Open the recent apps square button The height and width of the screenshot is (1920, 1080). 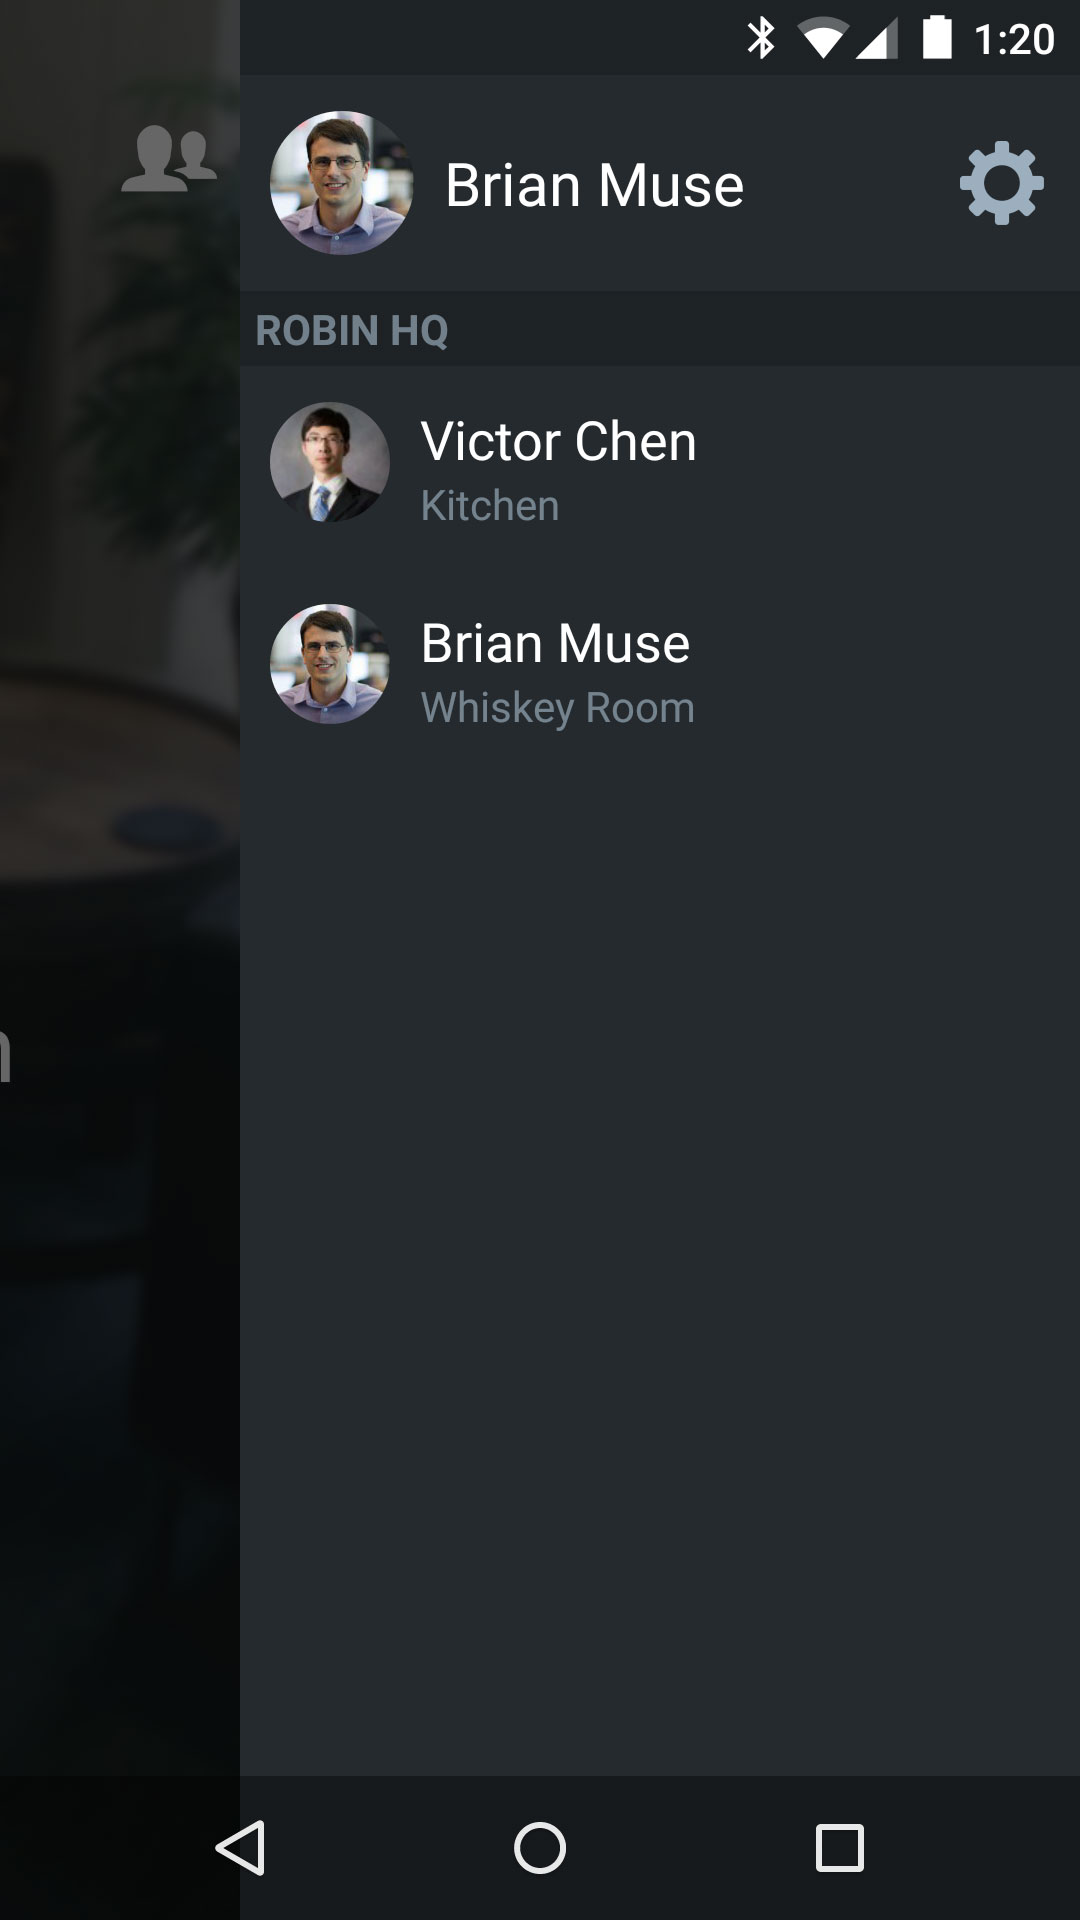tap(840, 1847)
